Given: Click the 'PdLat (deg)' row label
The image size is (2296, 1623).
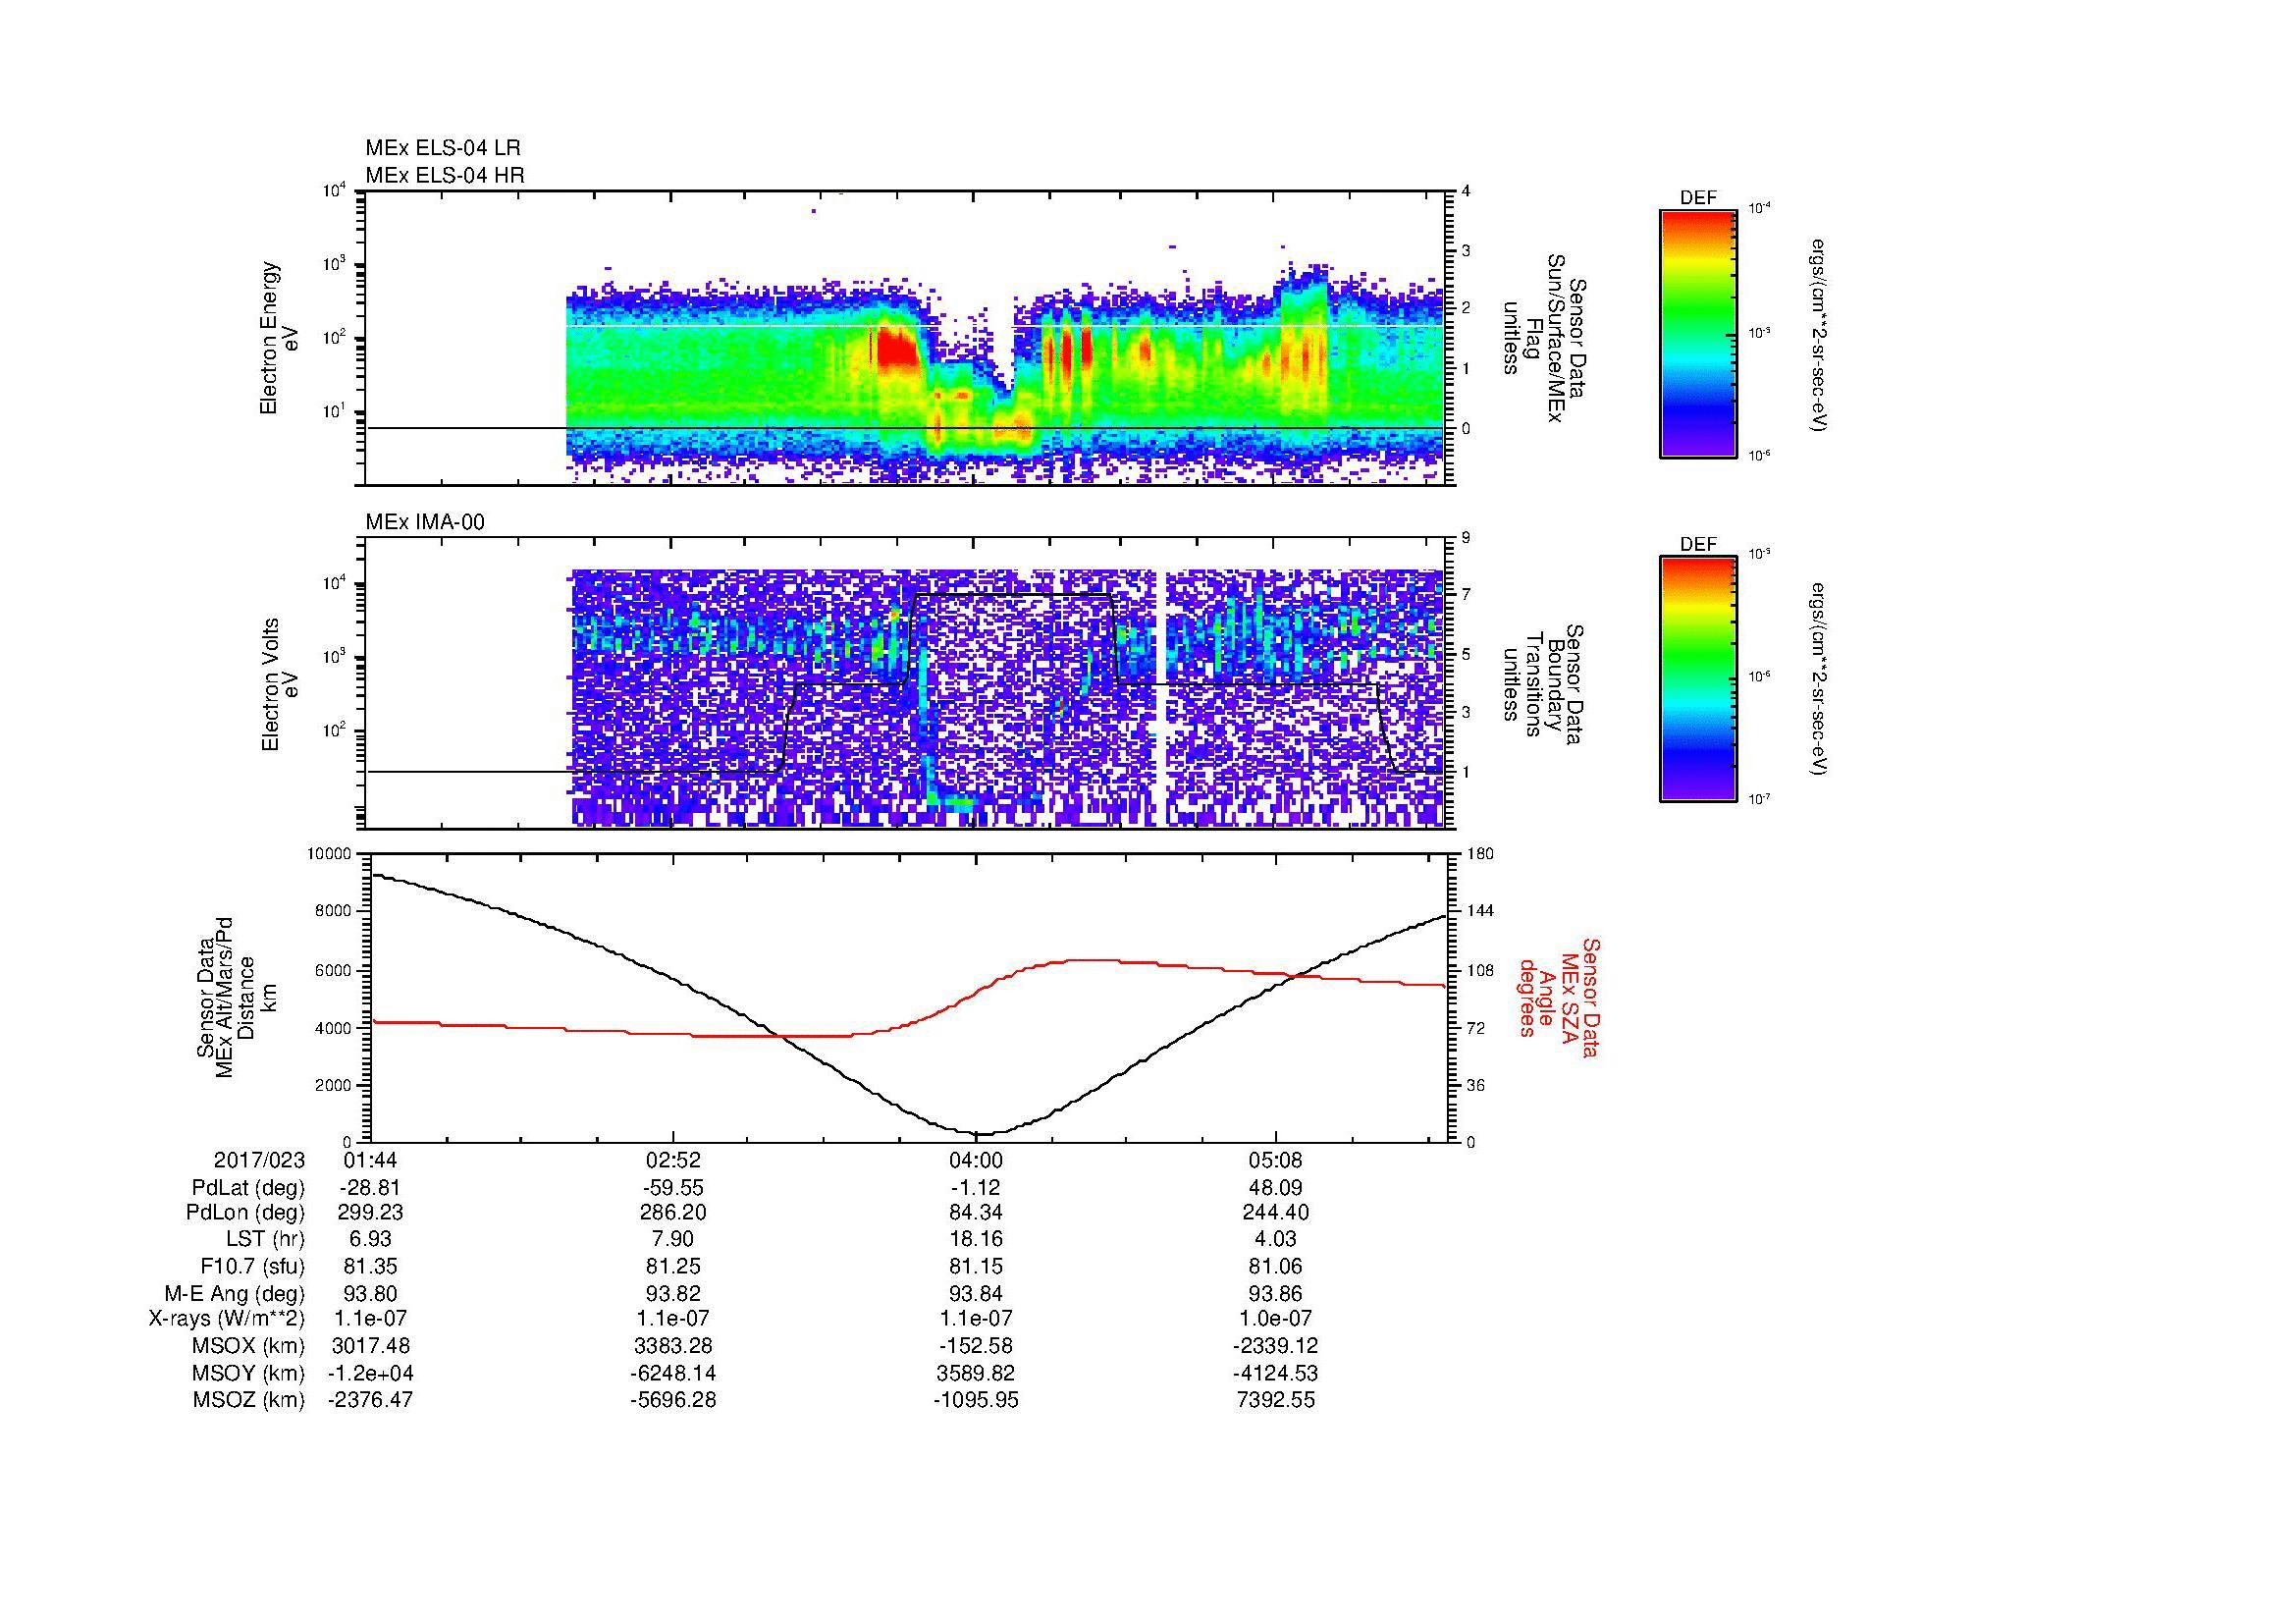Looking at the screenshot, I should pyautogui.click(x=248, y=1188).
